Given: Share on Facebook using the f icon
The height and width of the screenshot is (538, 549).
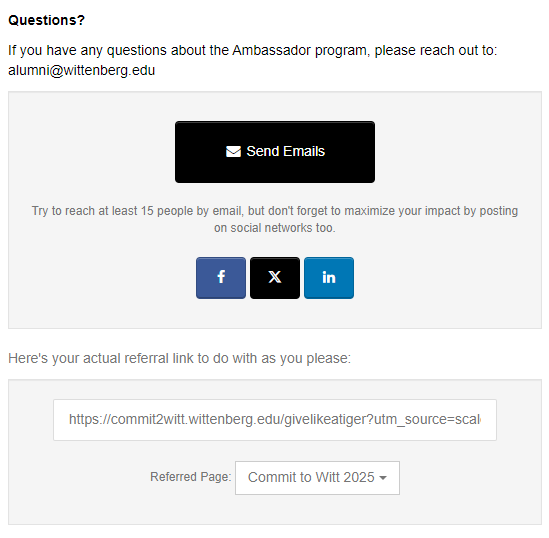Looking at the screenshot, I should [x=221, y=278].
